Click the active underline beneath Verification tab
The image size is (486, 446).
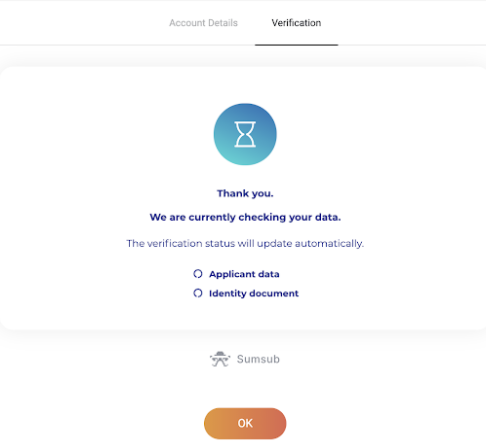coord(296,45)
